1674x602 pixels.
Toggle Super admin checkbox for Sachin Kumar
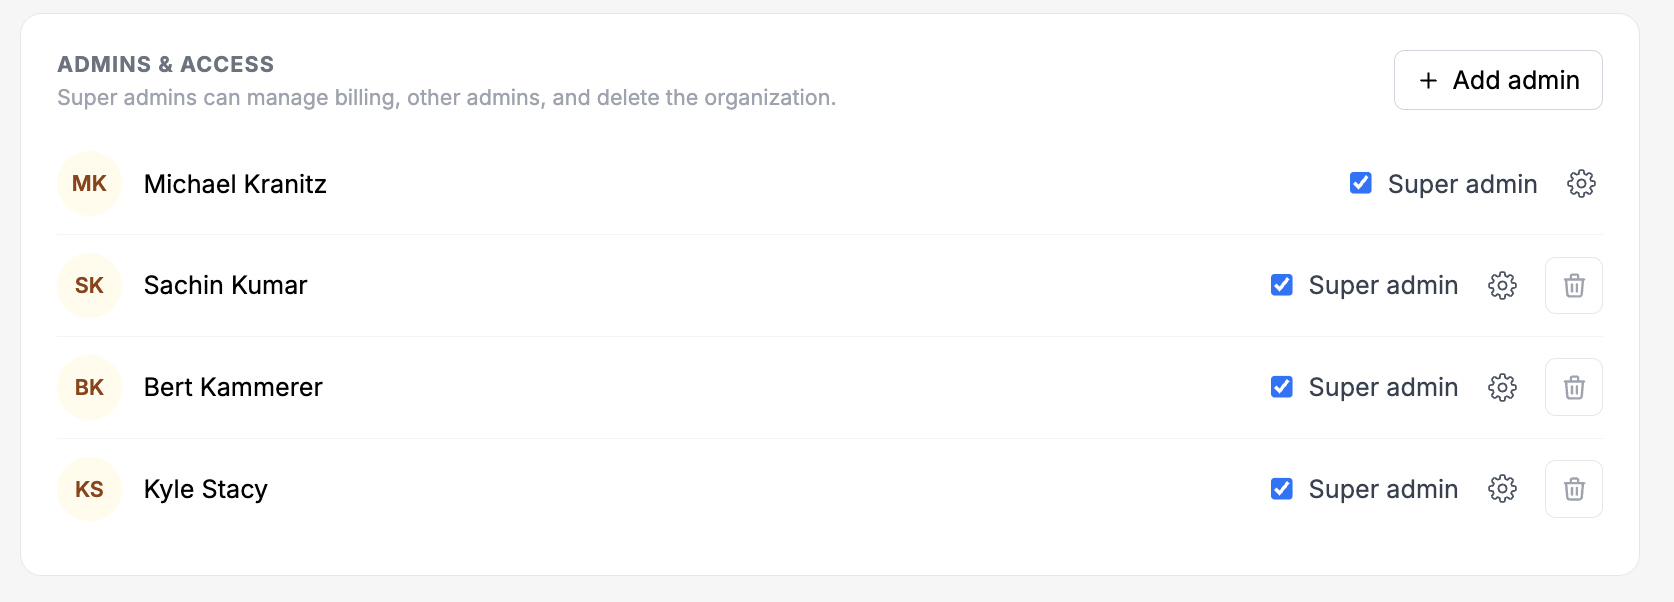(x=1282, y=285)
